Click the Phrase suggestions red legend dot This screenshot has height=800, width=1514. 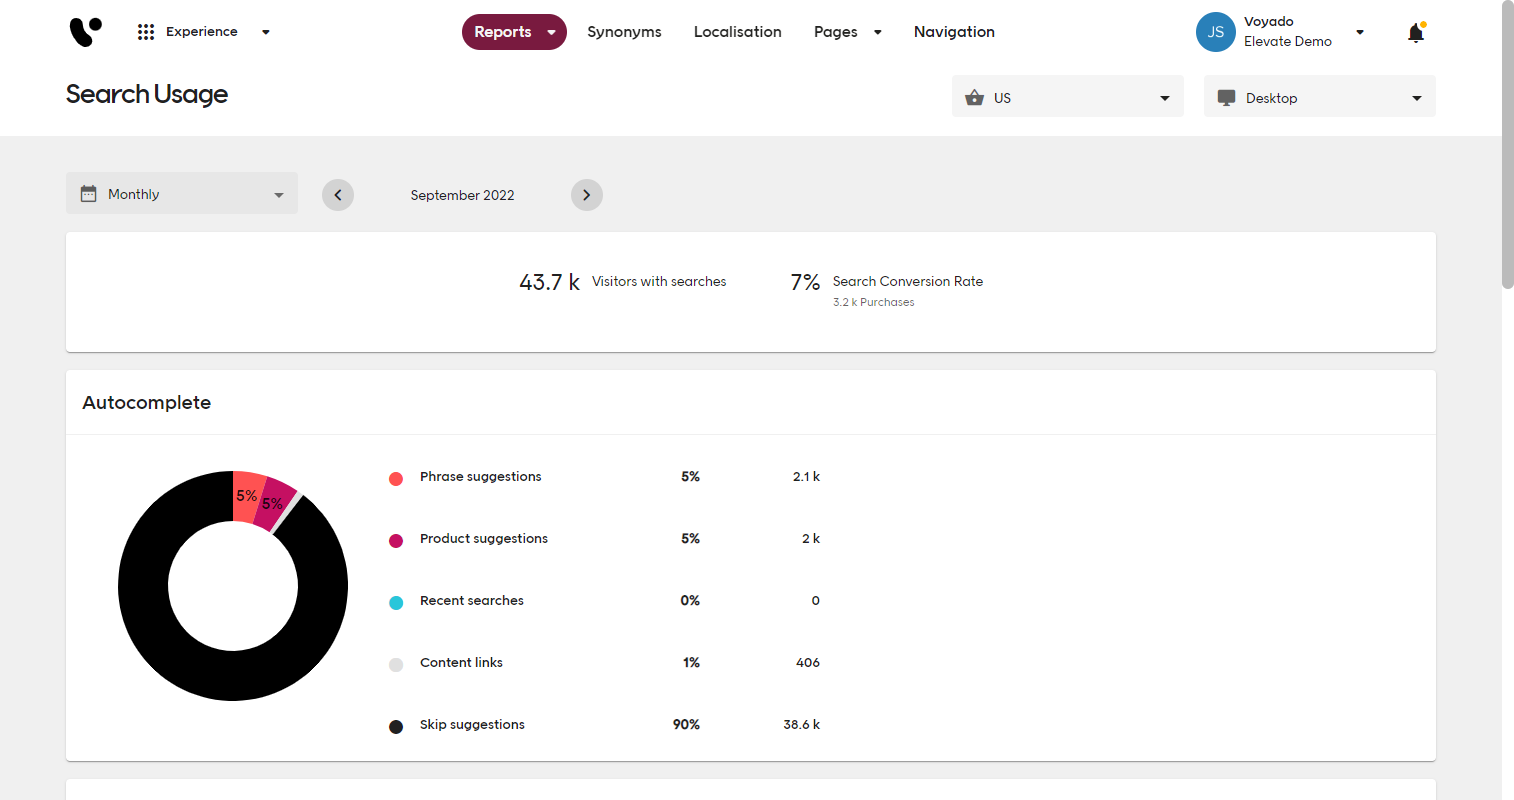click(x=396, y=479)
